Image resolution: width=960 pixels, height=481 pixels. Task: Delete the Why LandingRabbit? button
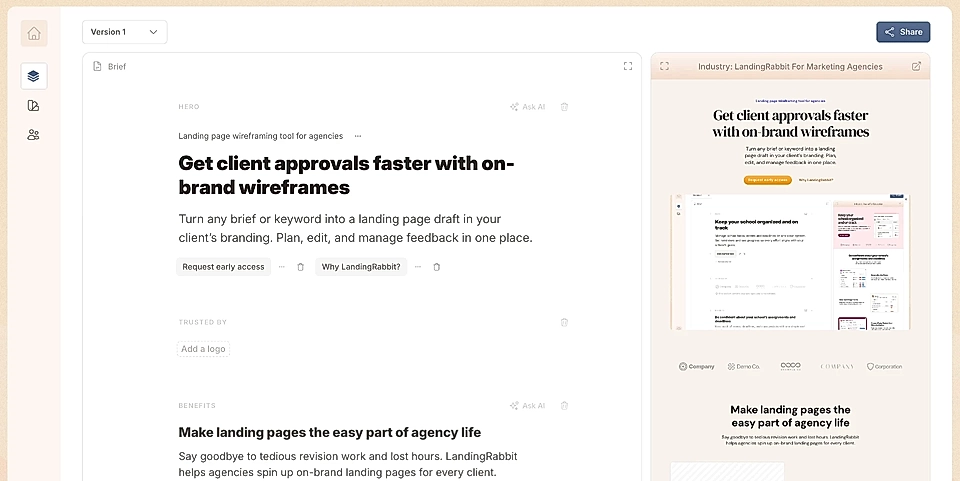coord(437,267)
